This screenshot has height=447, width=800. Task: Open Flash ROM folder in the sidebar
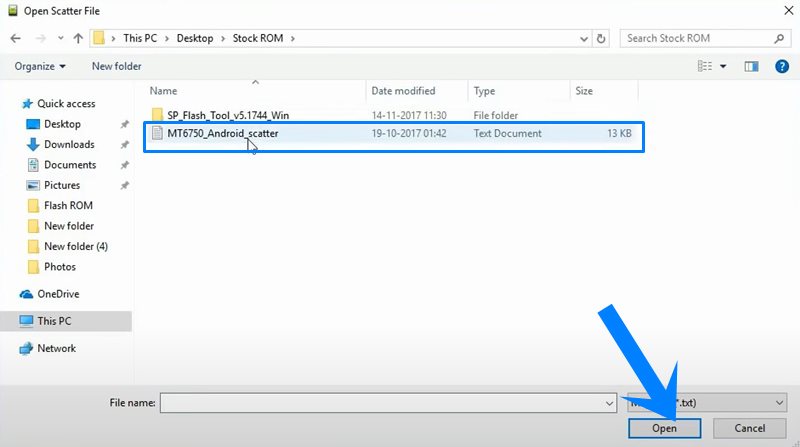(x=68, y=206)
